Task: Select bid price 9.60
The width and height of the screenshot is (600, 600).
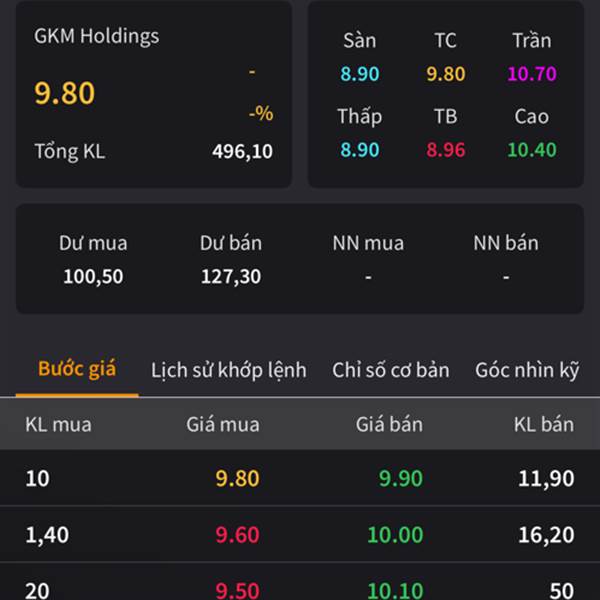Action: click(237, 535)
